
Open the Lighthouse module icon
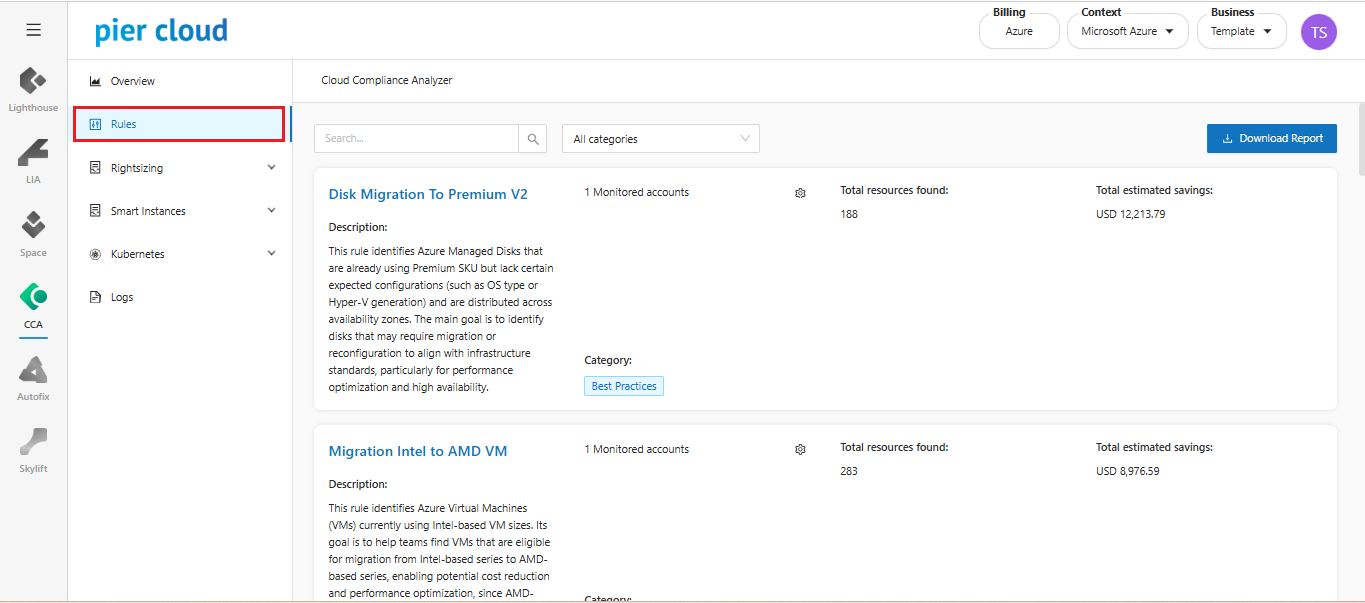tap(33, 81)
